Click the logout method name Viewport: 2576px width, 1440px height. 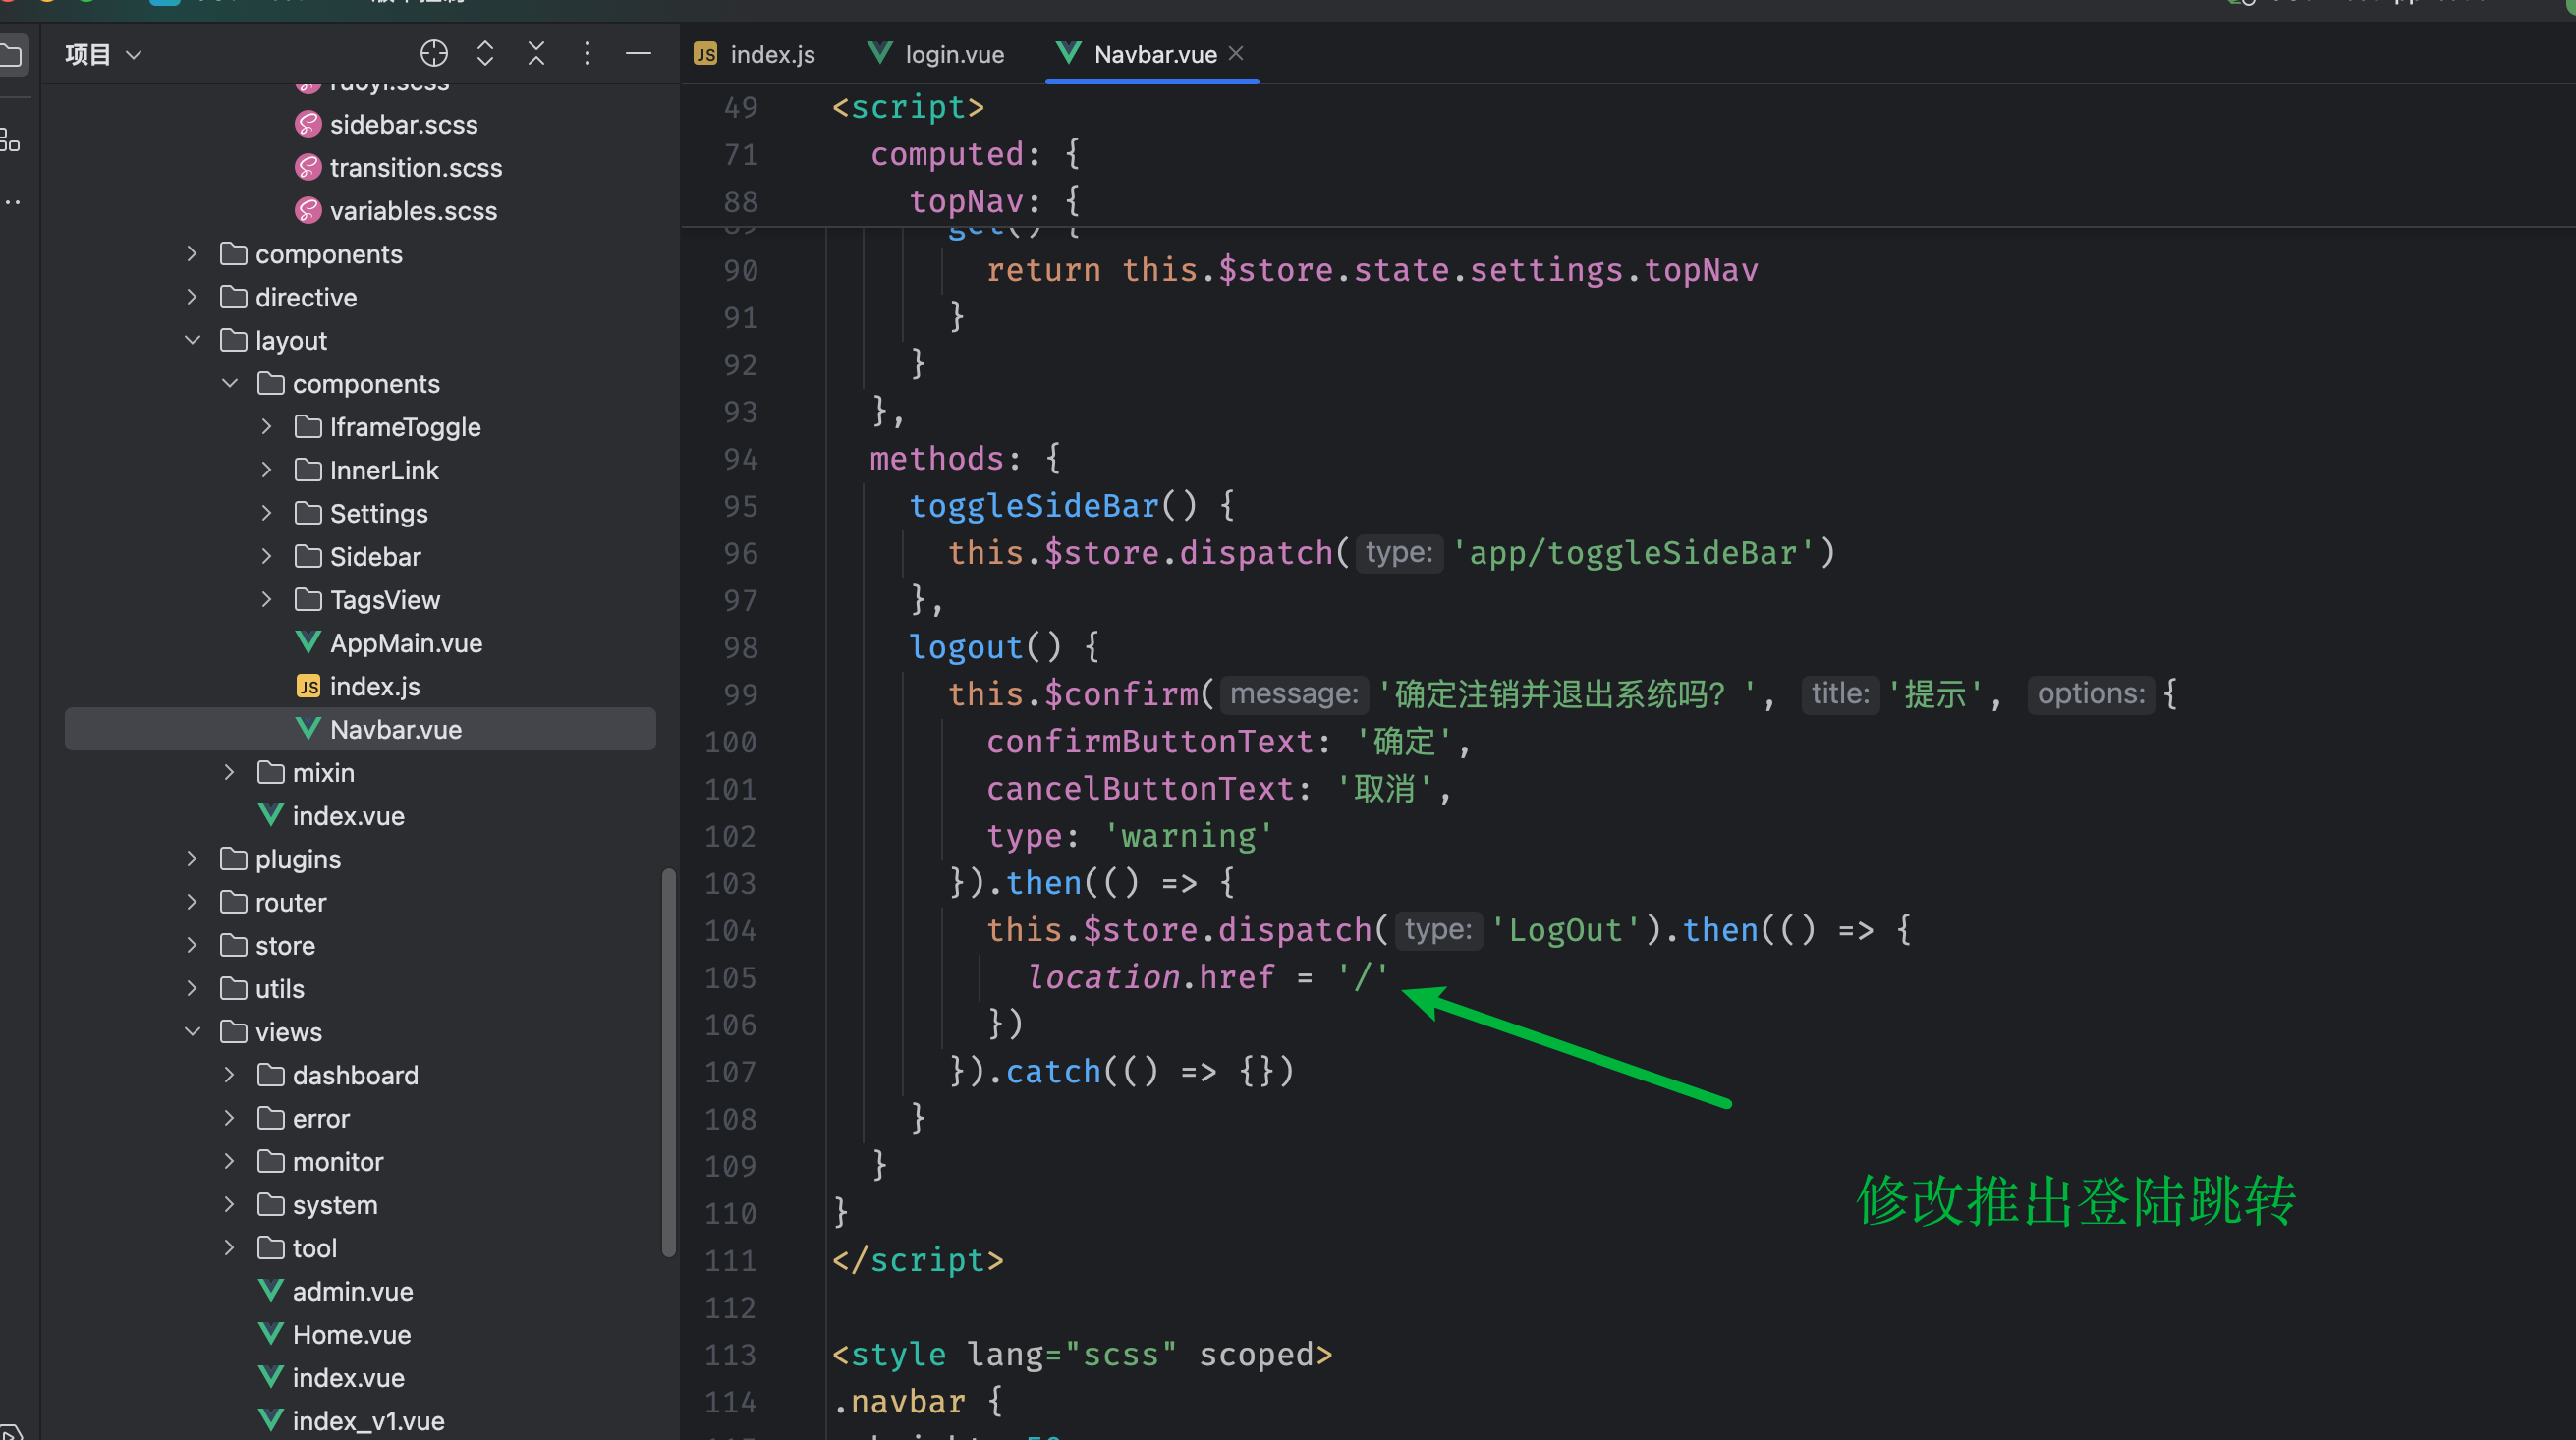(966, 647)
